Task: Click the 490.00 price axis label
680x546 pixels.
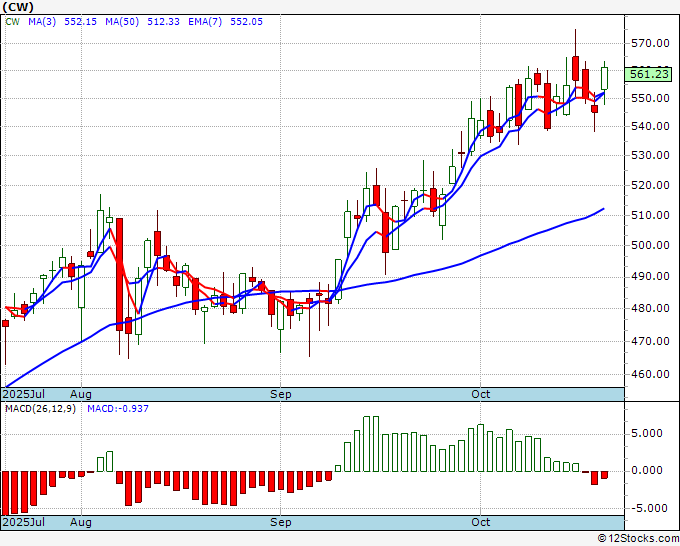Action: [650, 276]
